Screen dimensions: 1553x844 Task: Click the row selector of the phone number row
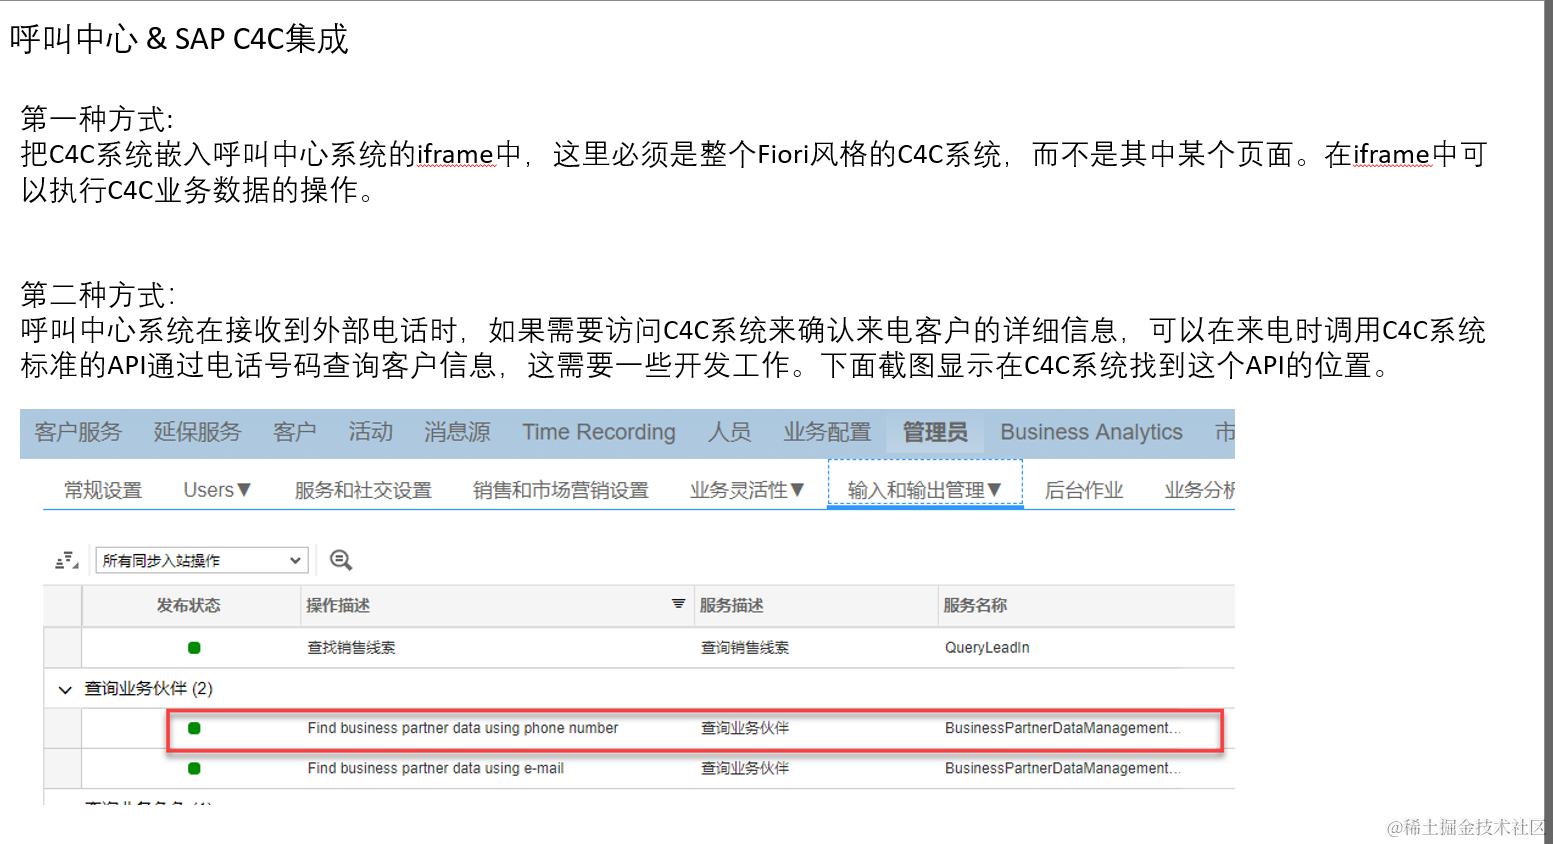tap(62, 728)
